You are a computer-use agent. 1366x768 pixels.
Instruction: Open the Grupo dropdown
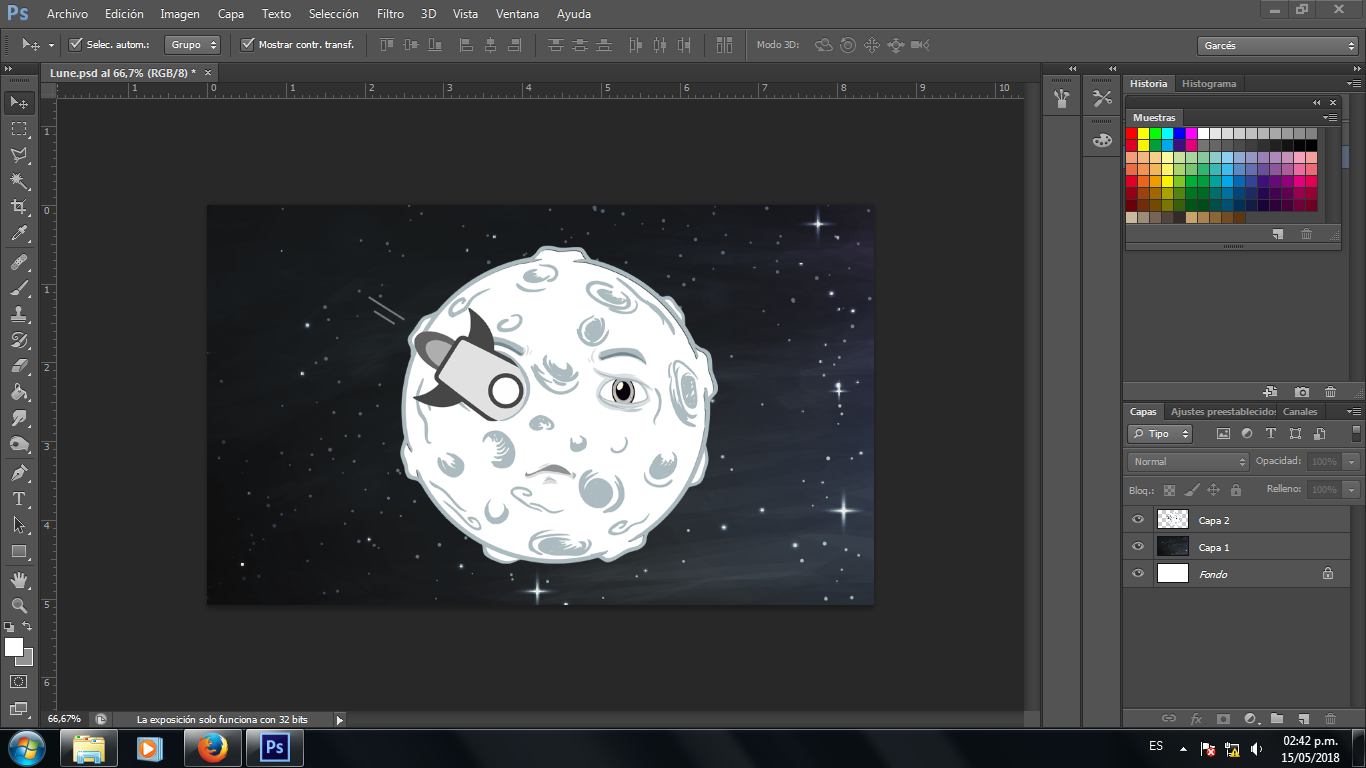pos(194,44)
